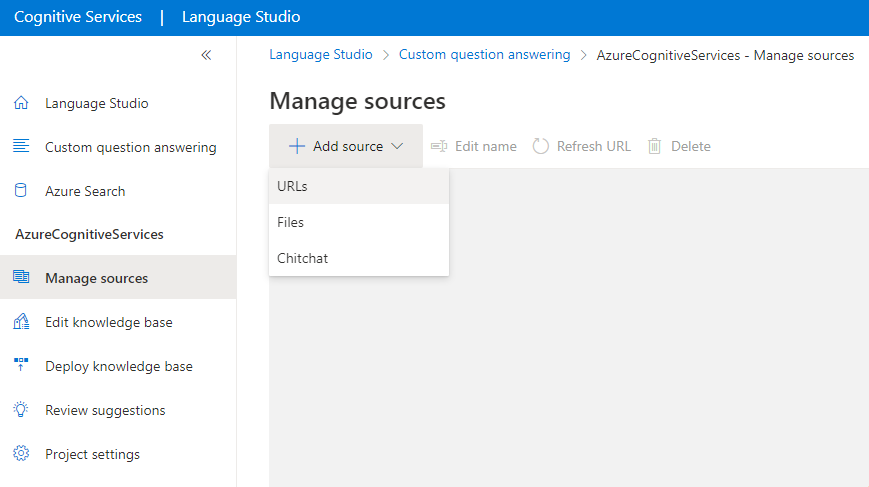Open Review suggestions page
869x487 pixels.
(118, 410)
